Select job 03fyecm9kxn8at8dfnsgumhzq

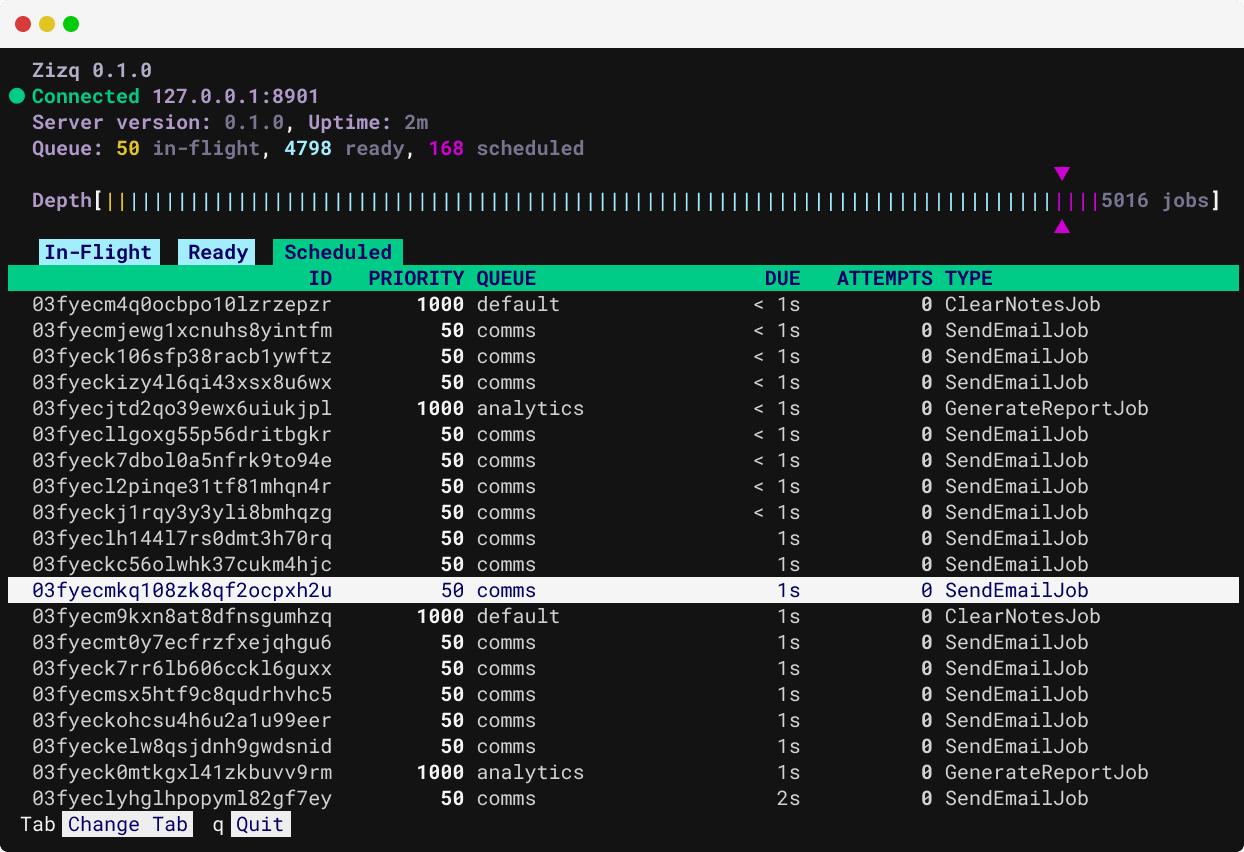click(622, 616)
